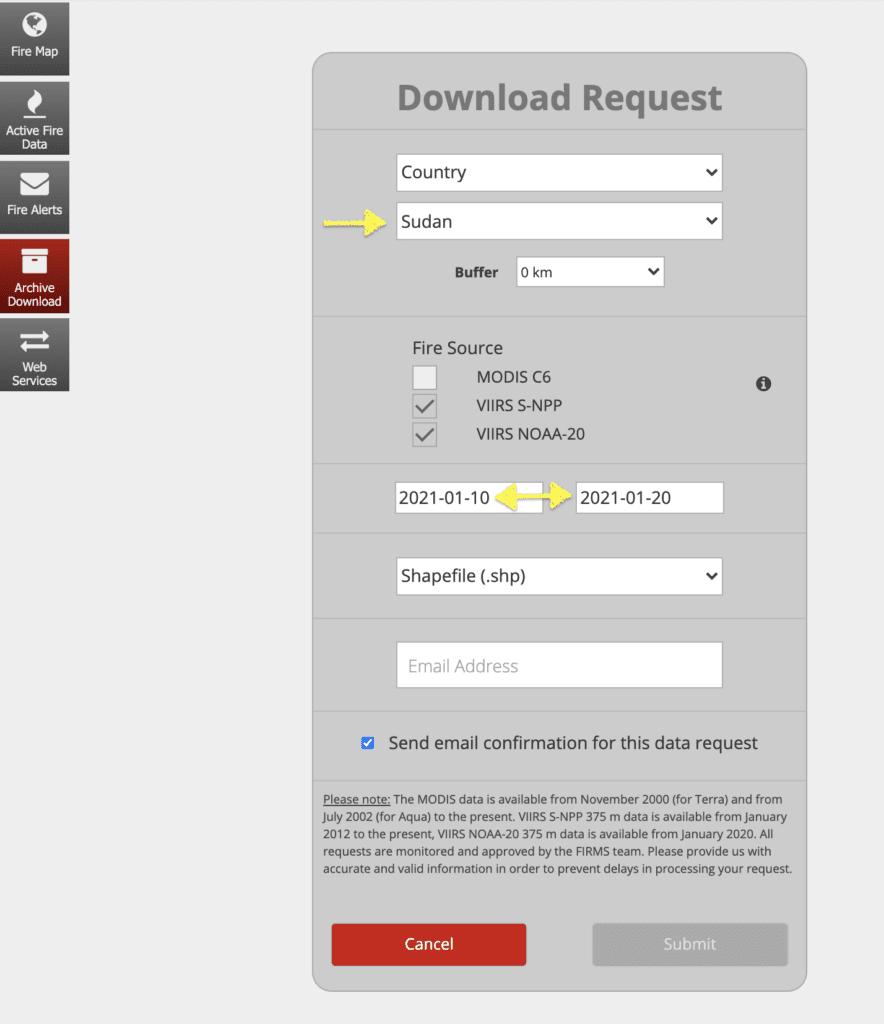
Task: Click the "VIIRS S-NPP" label text
Action: tap(519, 406)
